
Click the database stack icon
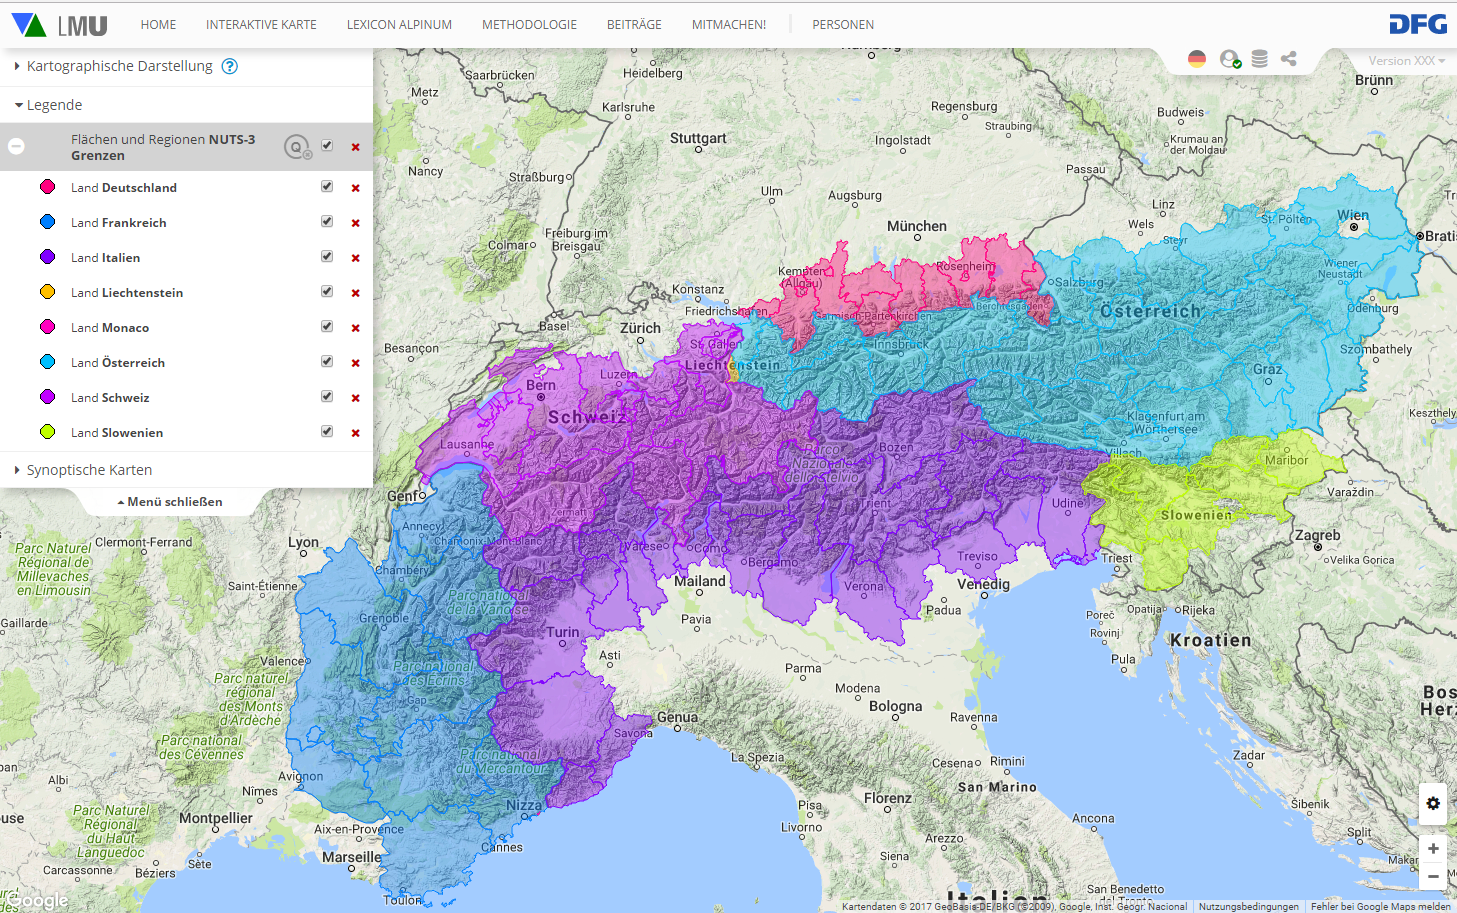click(1259, 59)
